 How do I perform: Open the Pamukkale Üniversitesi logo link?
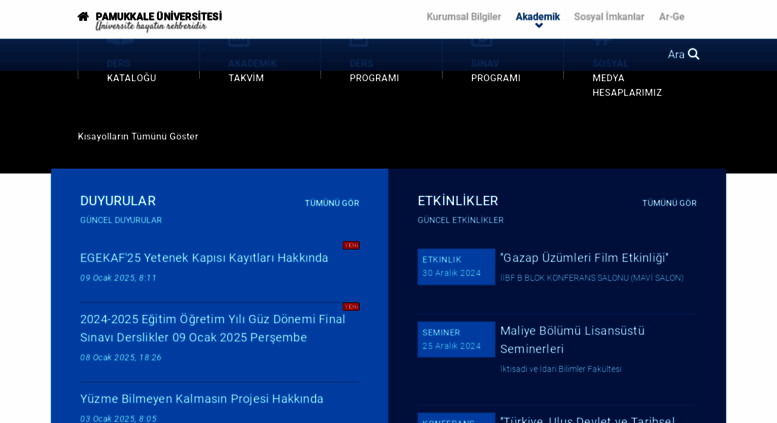(x=158, y=21)
